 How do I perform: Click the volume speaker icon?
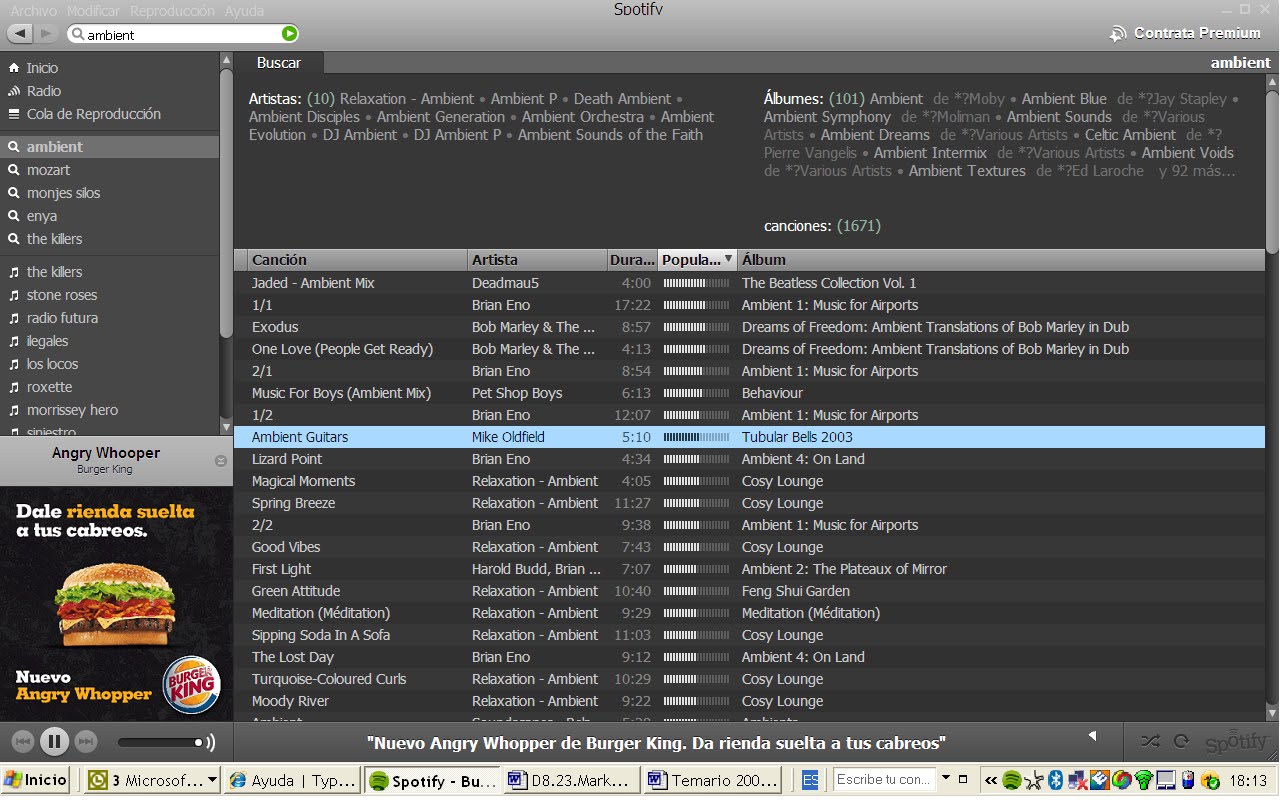tap(210, 742)
